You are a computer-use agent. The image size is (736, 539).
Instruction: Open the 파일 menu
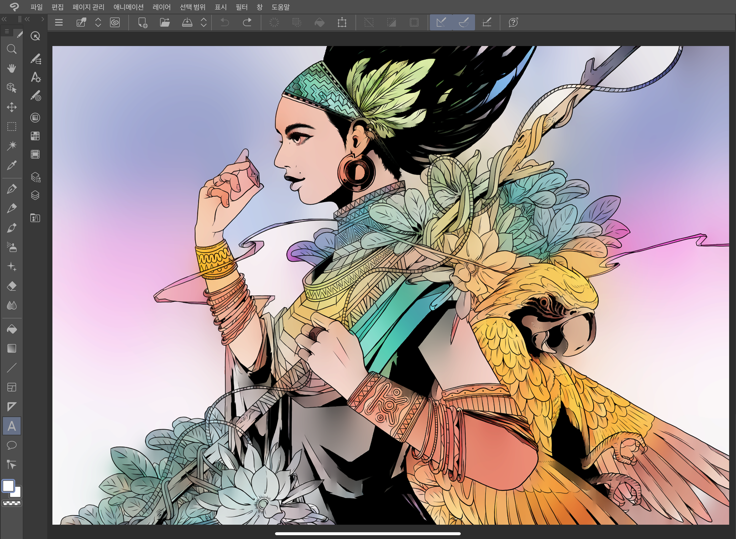click(x=36, y=7)
